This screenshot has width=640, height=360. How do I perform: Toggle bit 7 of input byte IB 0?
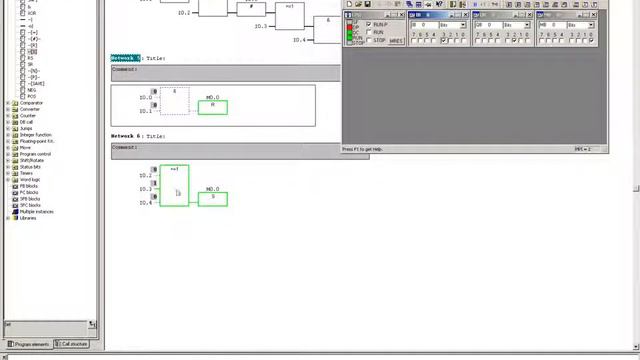pyautogui.click(x=414, y=41)
